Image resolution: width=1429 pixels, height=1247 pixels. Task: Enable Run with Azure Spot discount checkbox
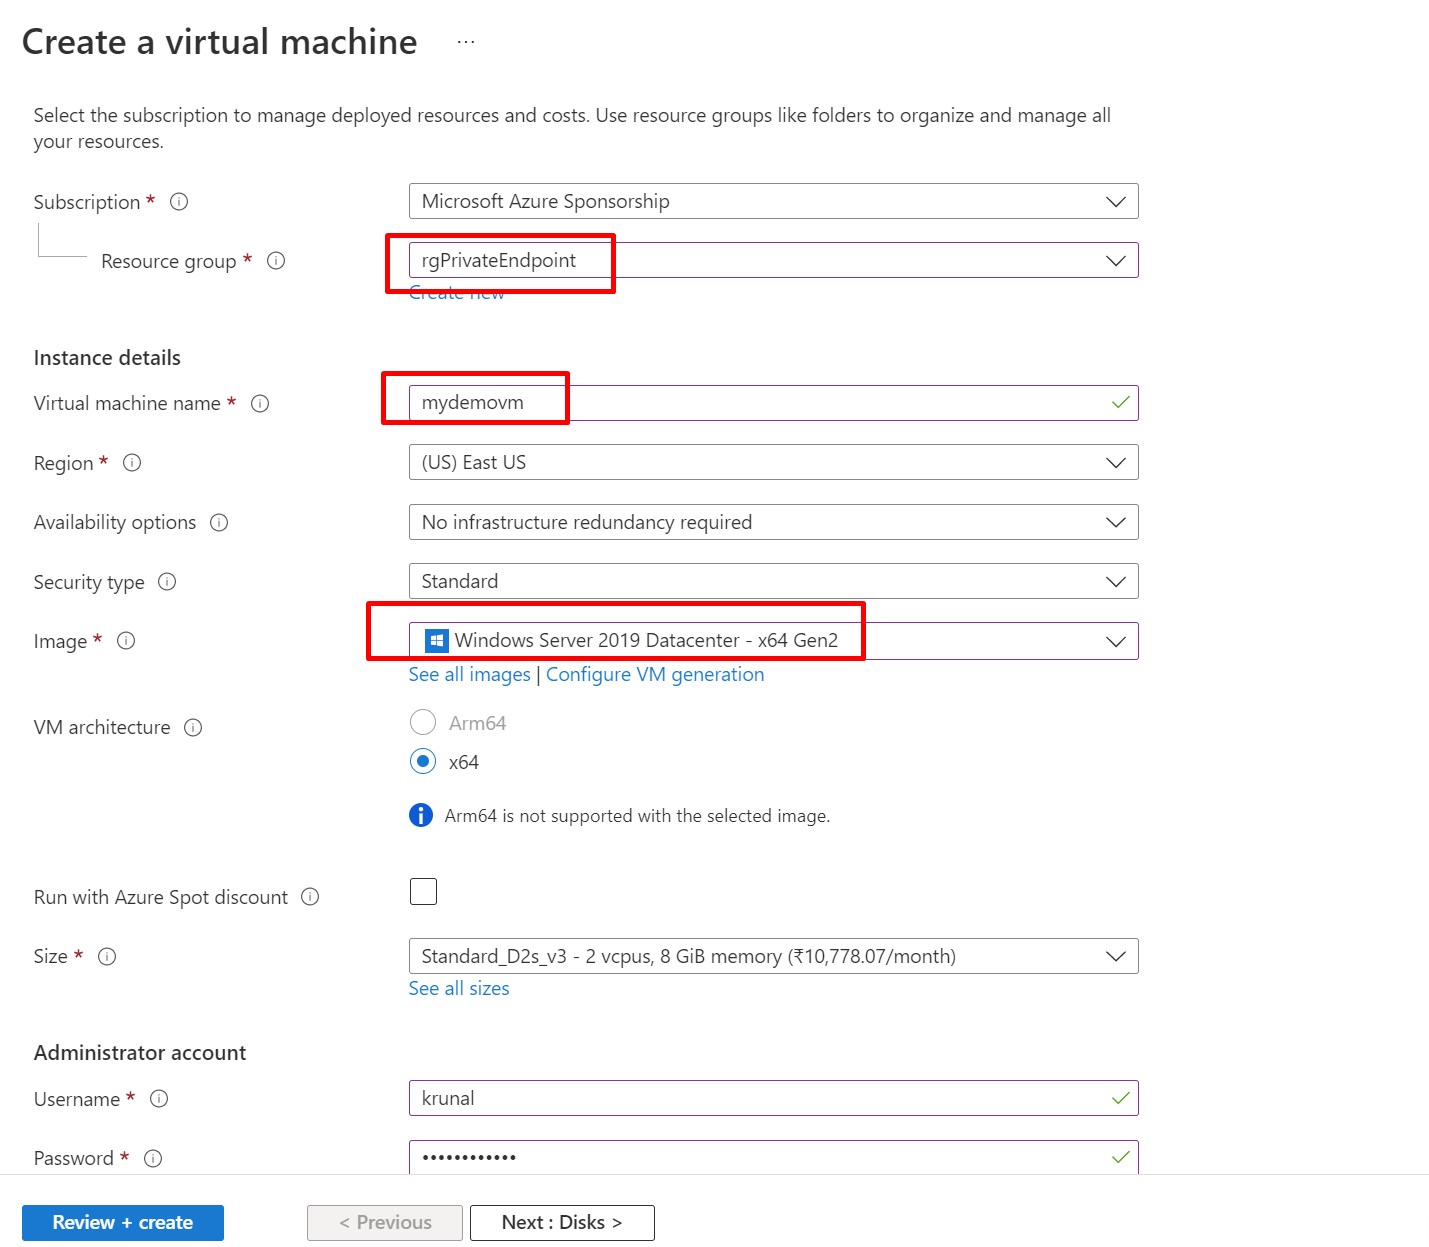(x=423, y=891)
